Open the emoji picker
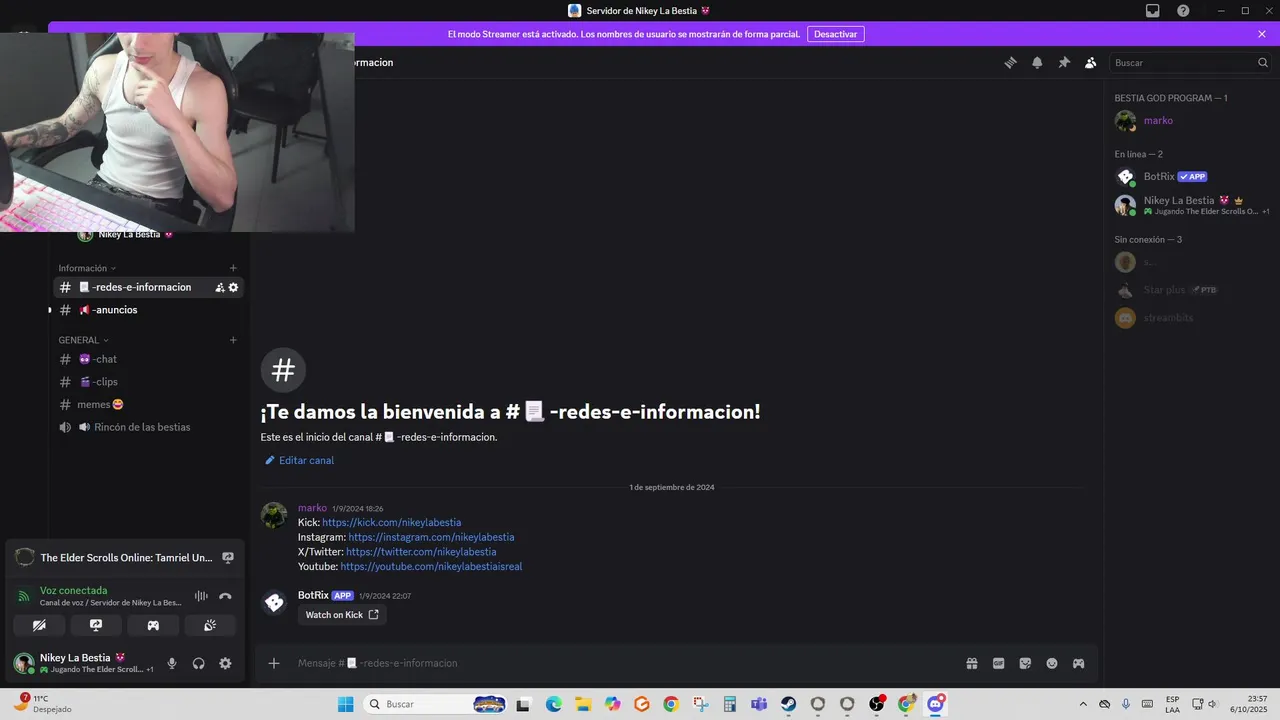 click(1052, 663)
